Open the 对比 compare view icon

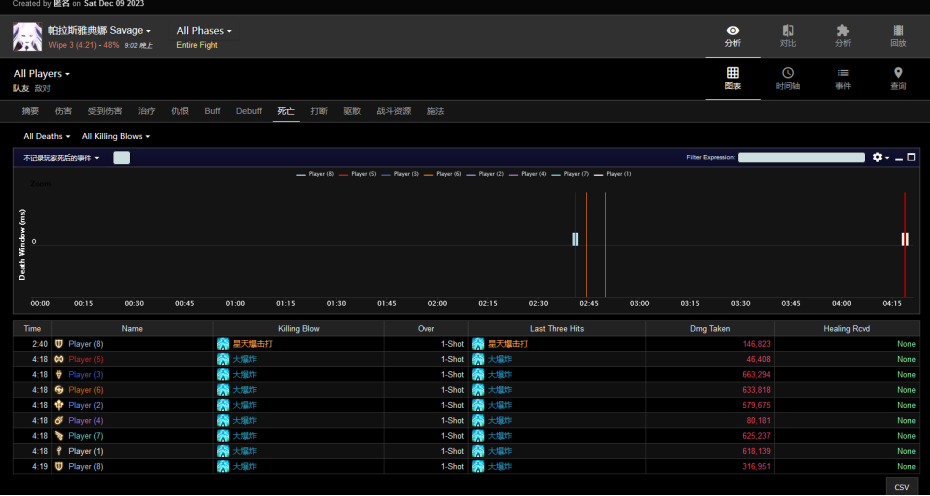788,31
